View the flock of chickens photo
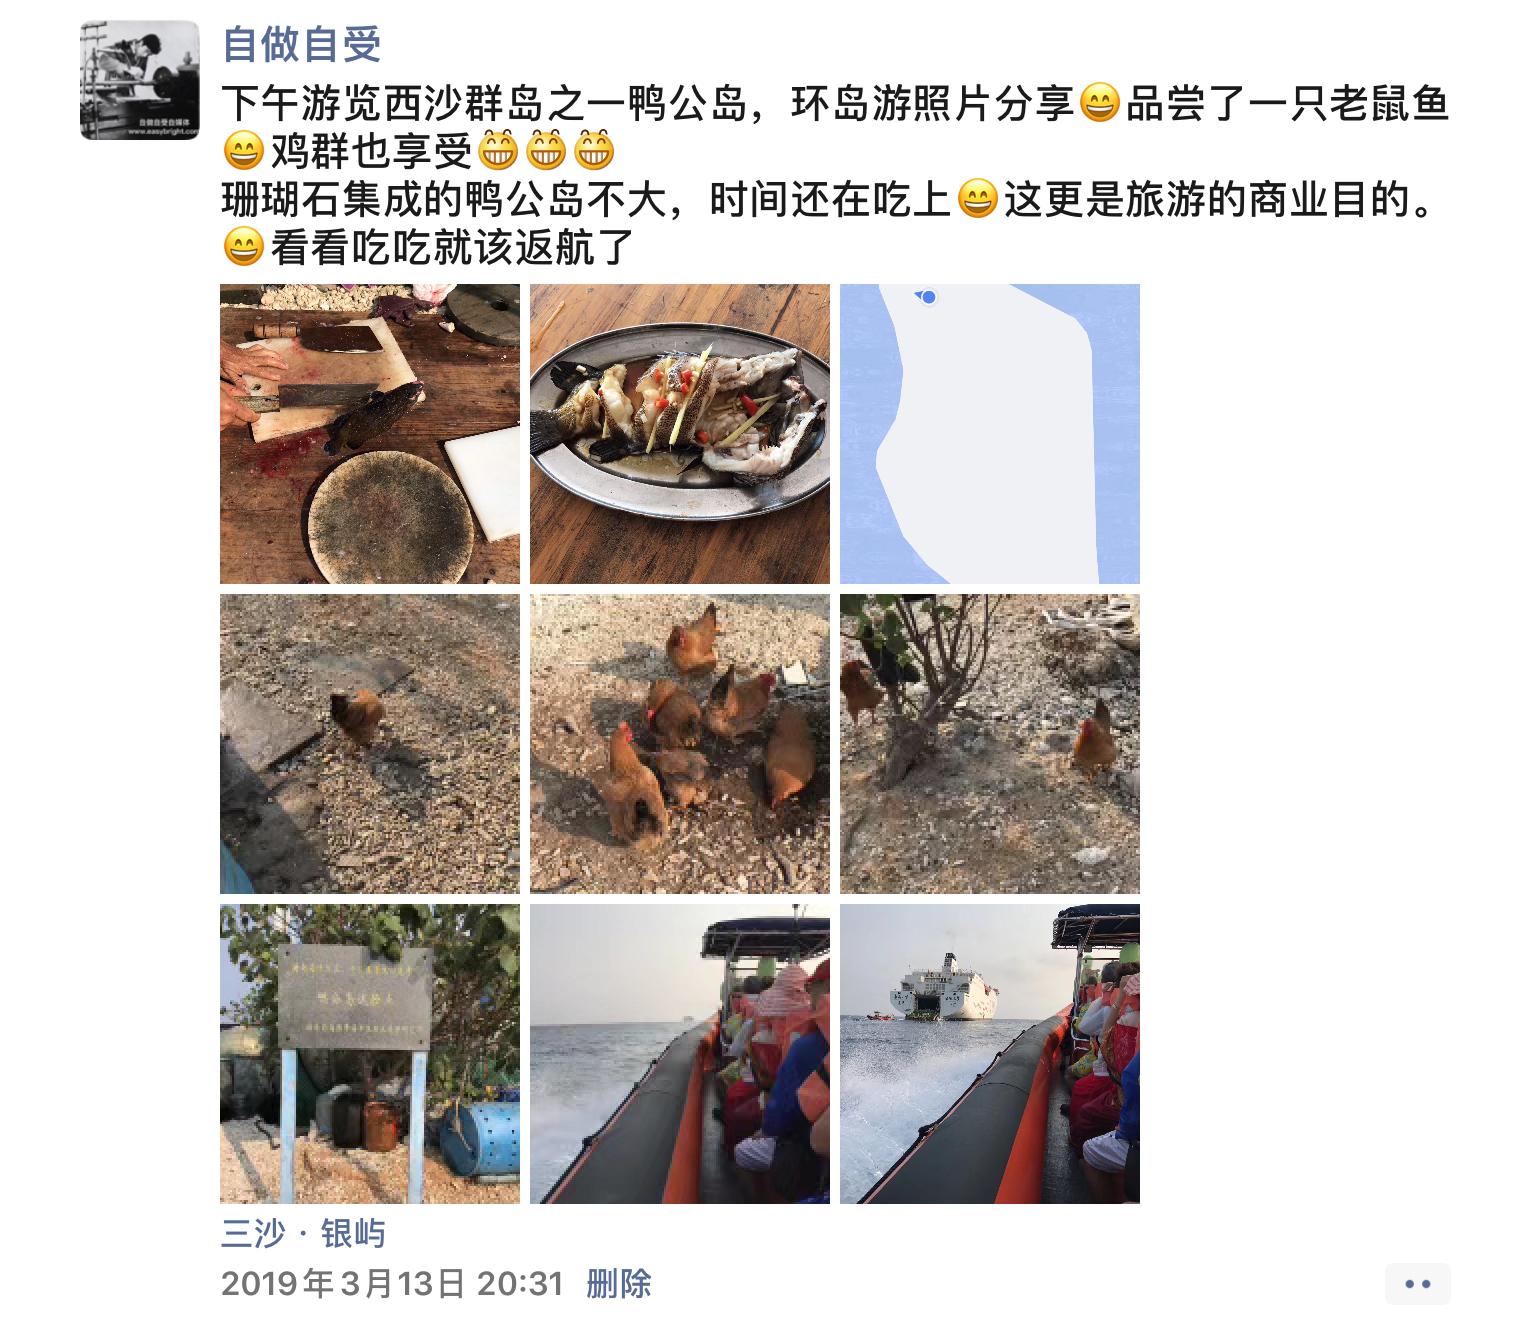 pyautogui.click(x=680, y=744)
